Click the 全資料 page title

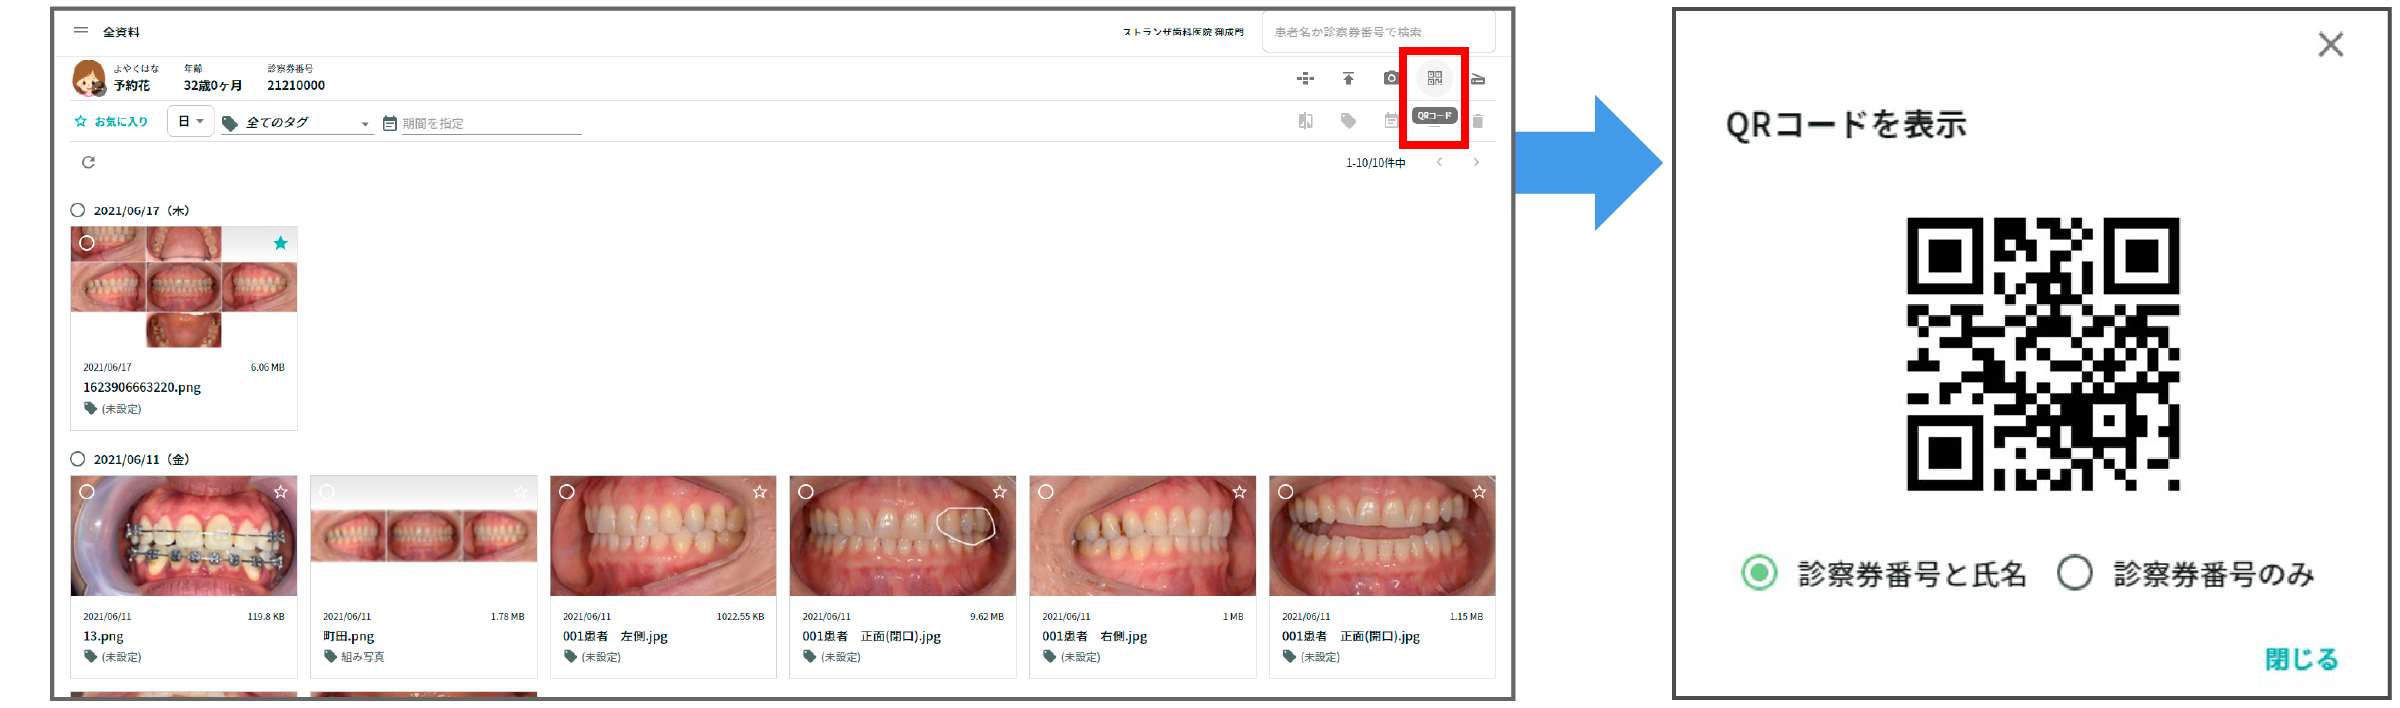click(121, 32)
